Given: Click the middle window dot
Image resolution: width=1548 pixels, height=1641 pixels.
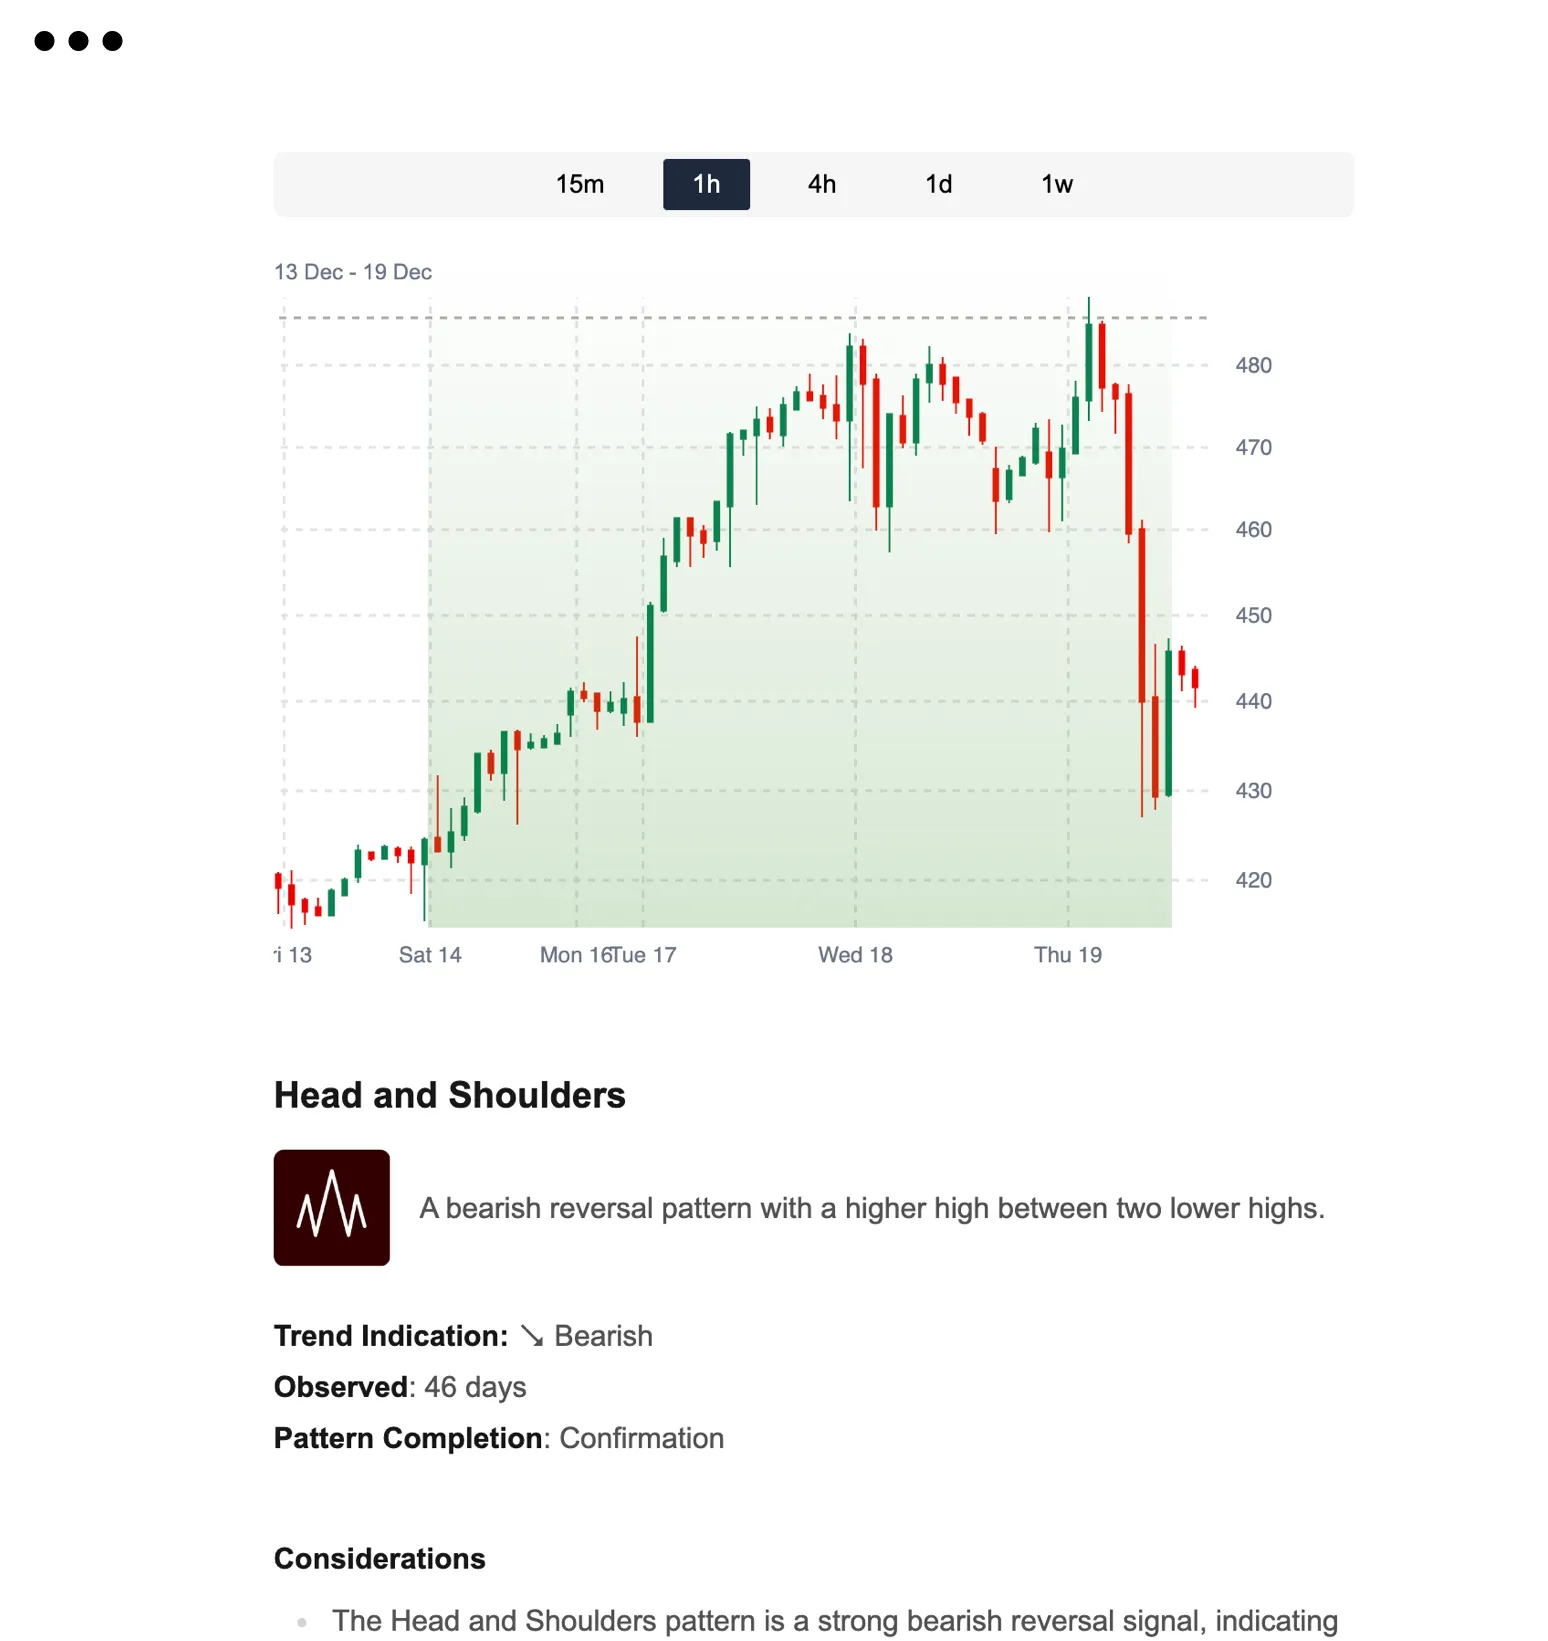Looking at the screenshot, I should pyautogui.click(x=77, y=41).
